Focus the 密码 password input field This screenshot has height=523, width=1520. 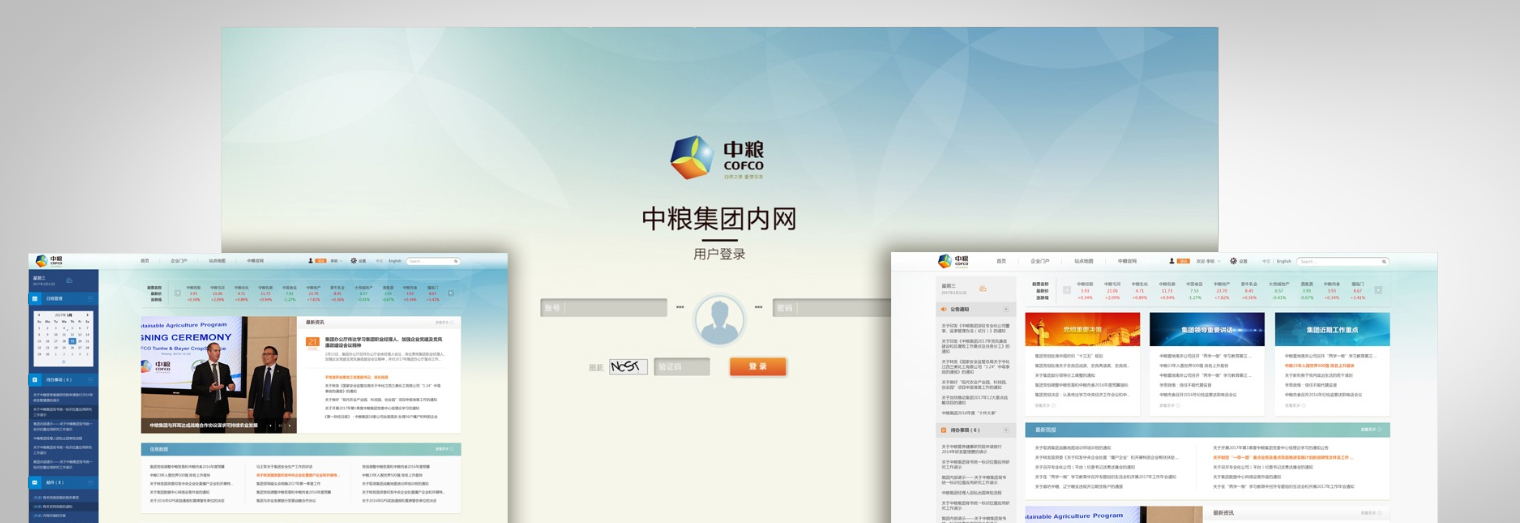pyautogui.click(x=832, y=308)
